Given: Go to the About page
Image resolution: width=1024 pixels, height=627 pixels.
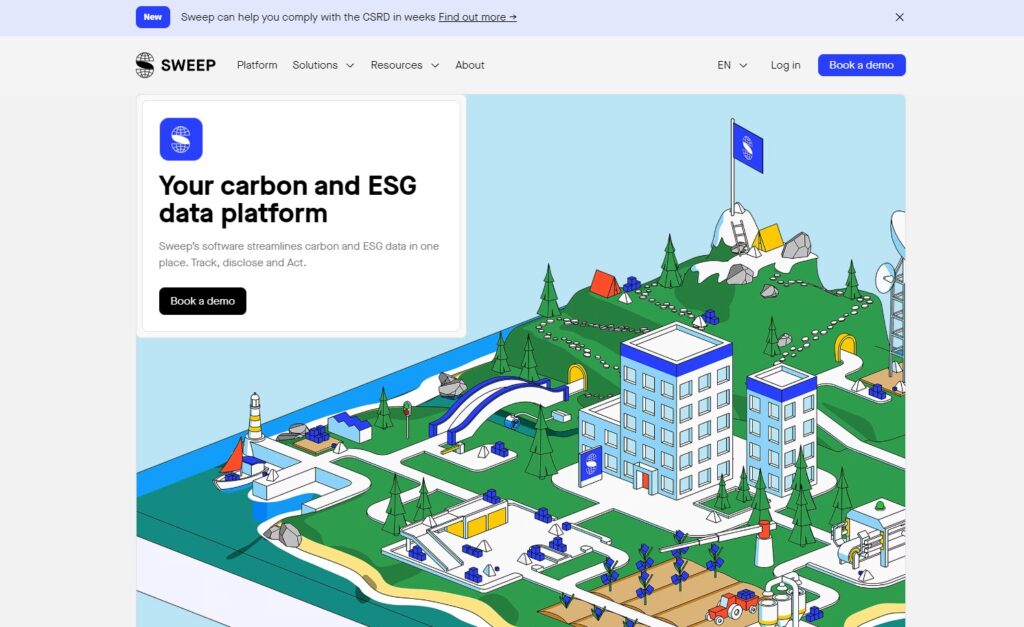Looking at the screenshot, I should pyautogui.click(x=470, y=65).
